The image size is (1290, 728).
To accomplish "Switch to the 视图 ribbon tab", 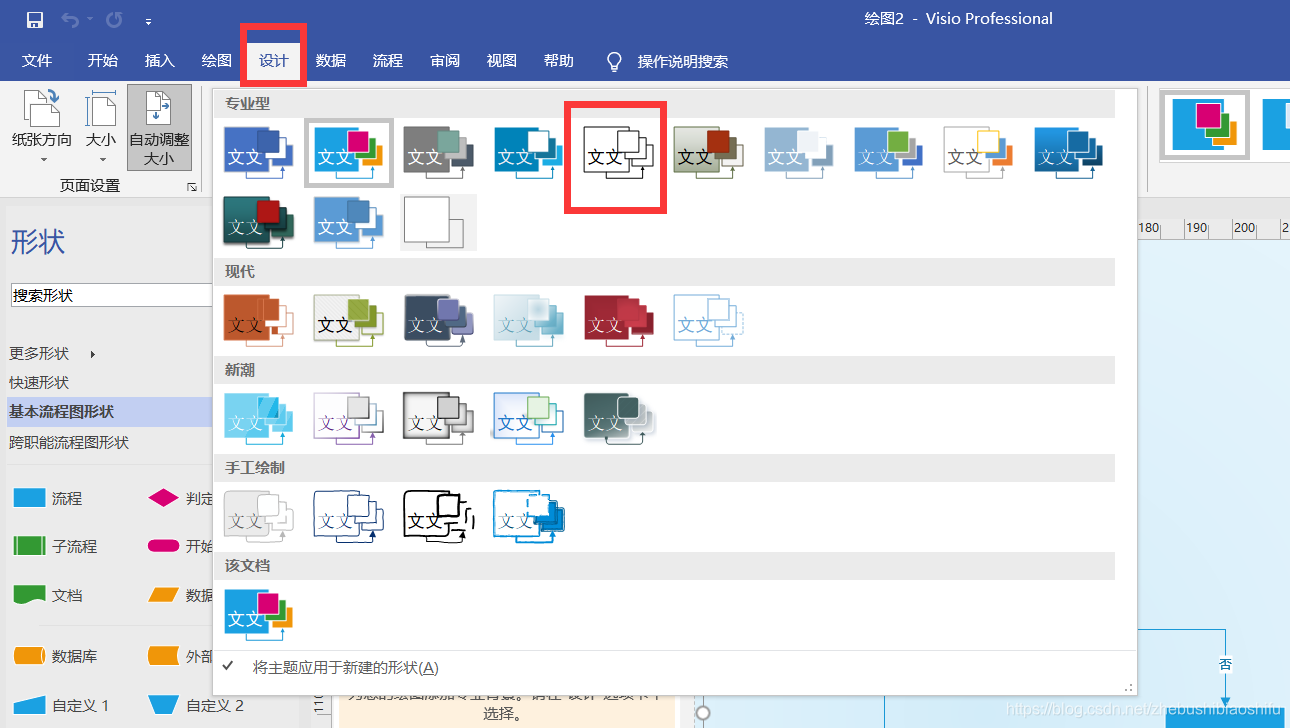I will 501,60.
